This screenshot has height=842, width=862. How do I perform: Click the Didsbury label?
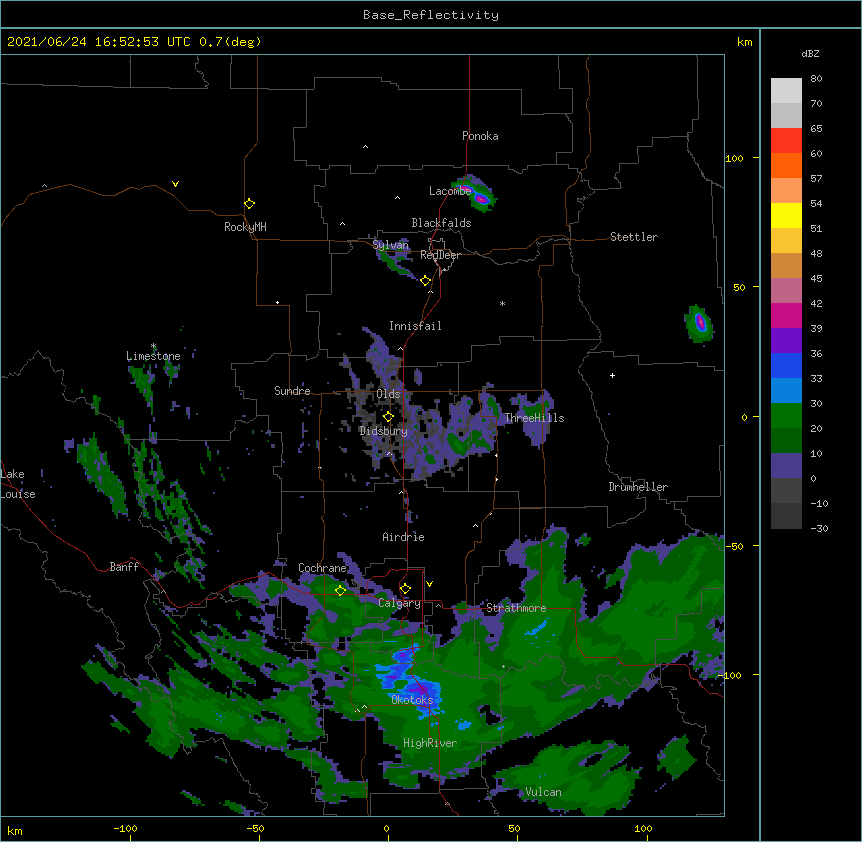[384, 431]
